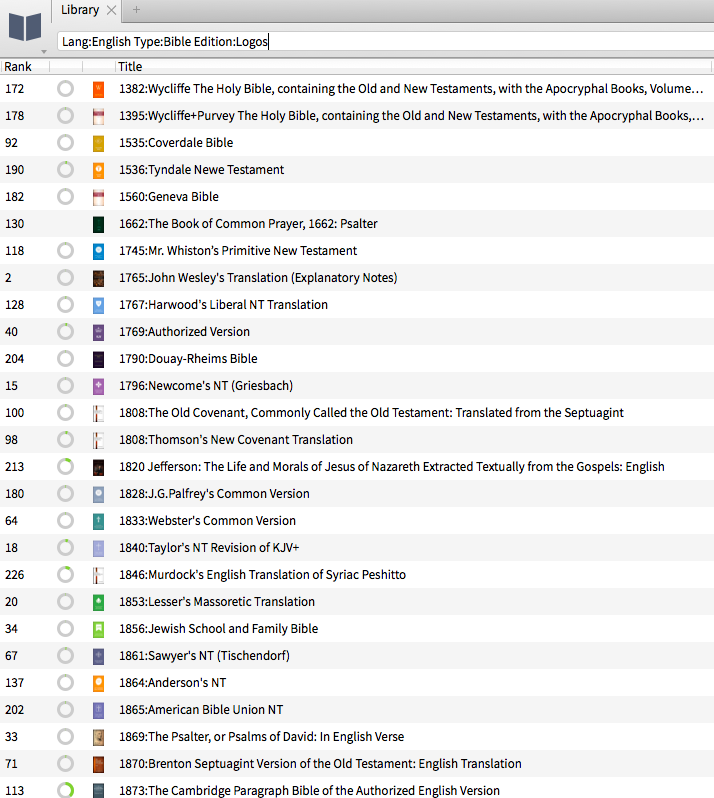Open 1535:Coverdale Bible title

tap(176, 142)
